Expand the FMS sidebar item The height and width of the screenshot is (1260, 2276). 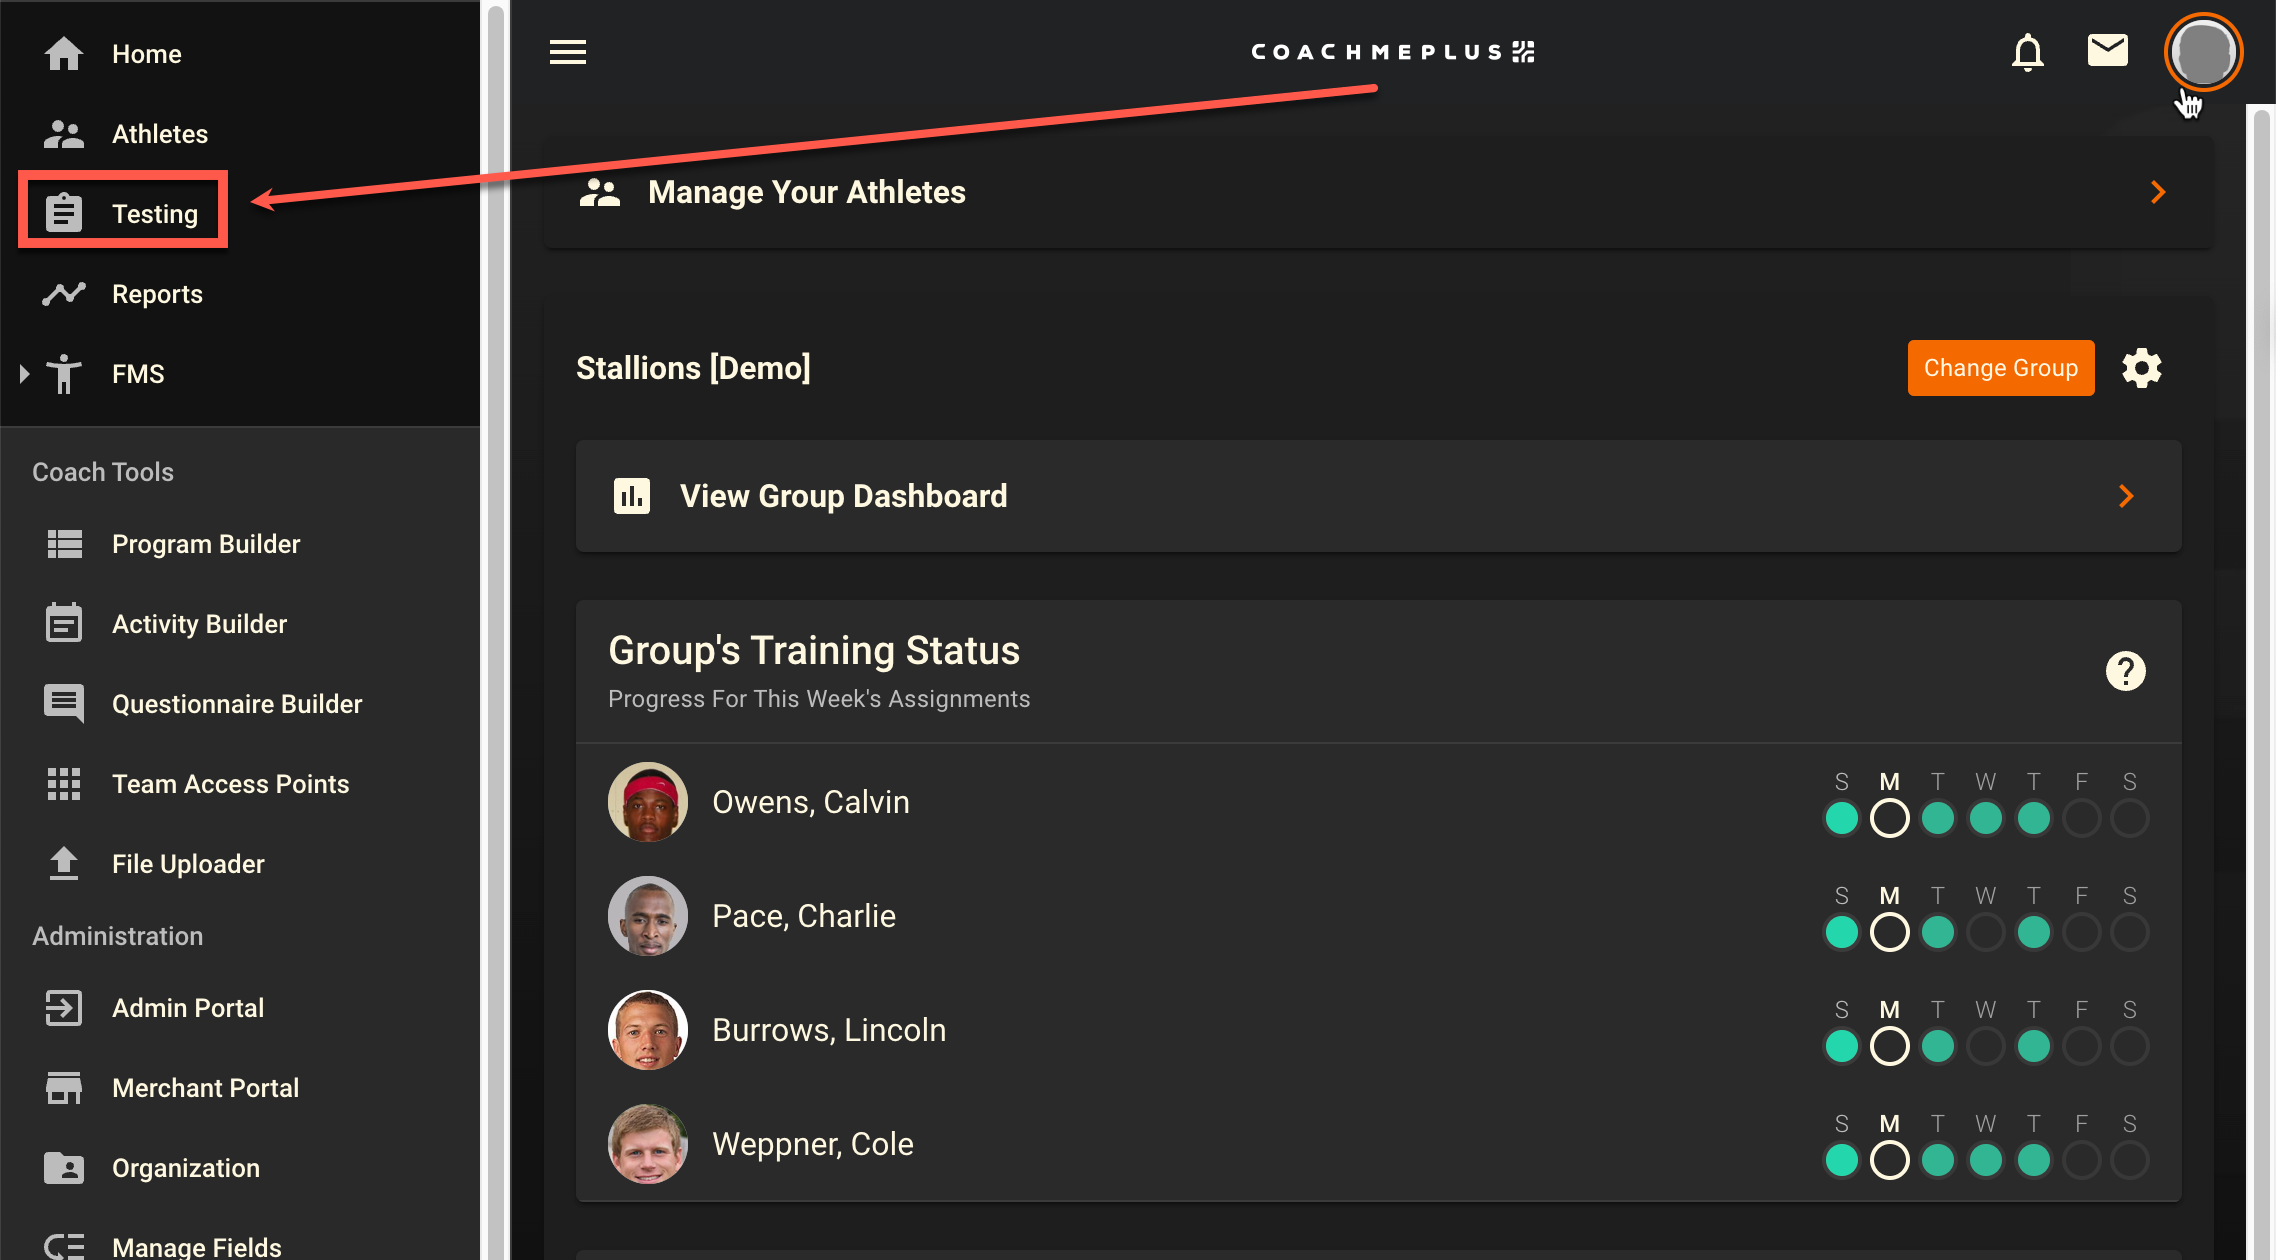pyautogui.click(x=25, y=374)
